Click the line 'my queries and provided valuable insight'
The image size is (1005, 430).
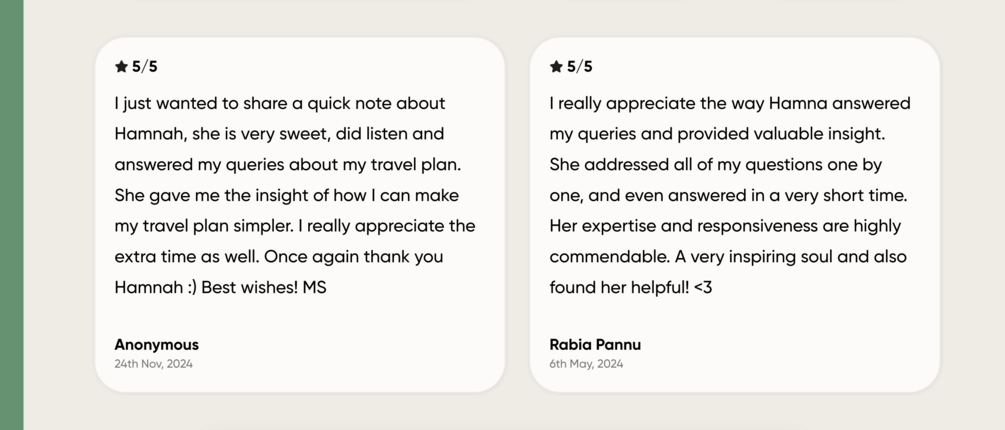click(717, 133)
